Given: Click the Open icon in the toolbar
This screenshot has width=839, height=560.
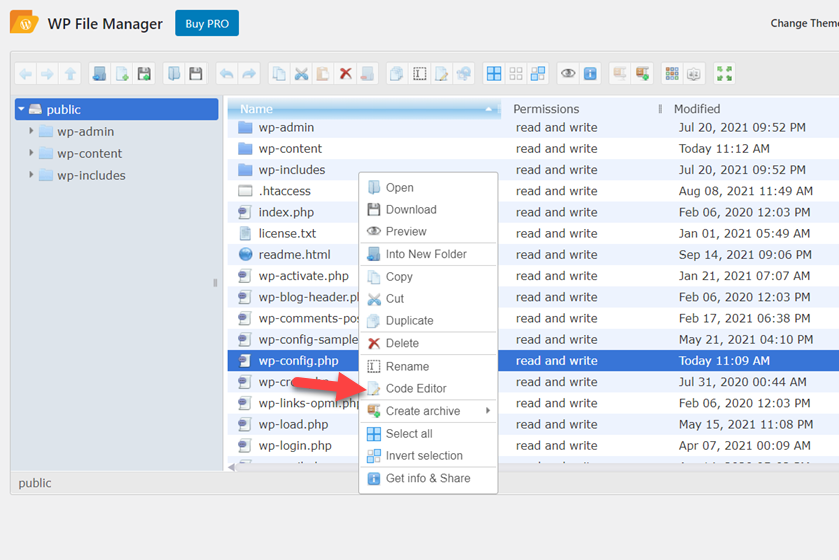Looking at the screenshot, I should (174, 74).
